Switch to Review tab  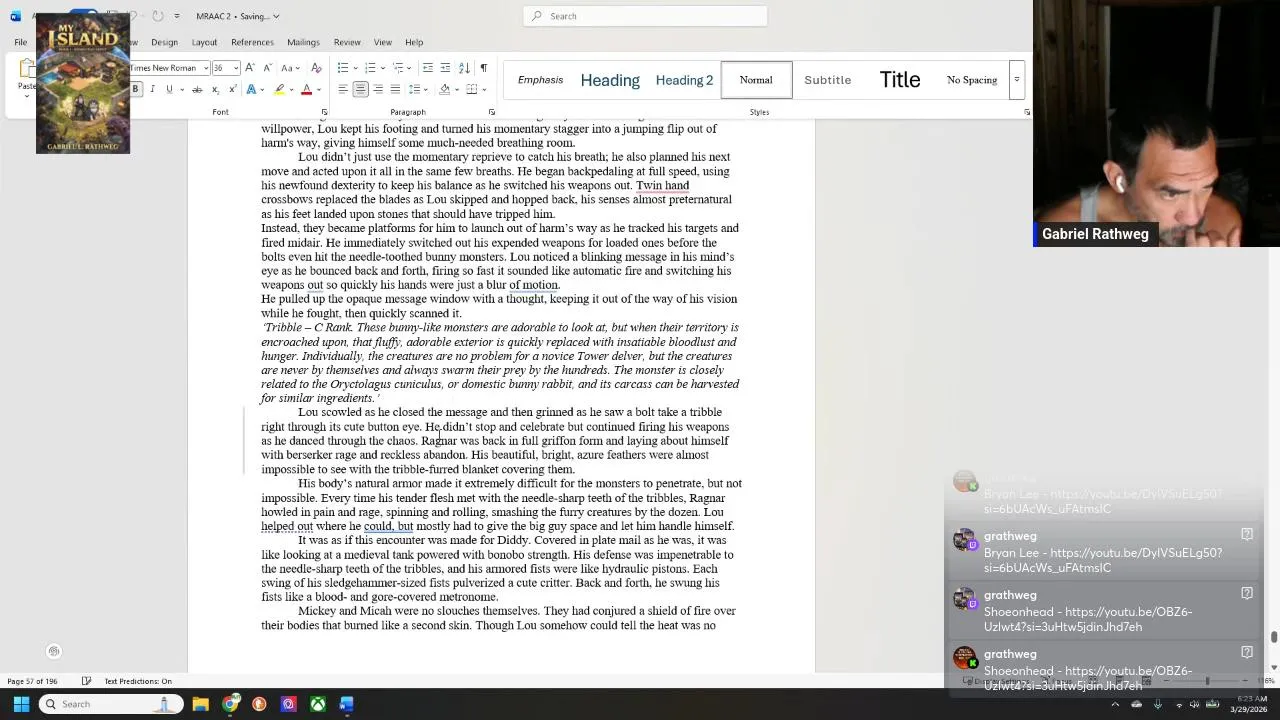tap(347, 42)
